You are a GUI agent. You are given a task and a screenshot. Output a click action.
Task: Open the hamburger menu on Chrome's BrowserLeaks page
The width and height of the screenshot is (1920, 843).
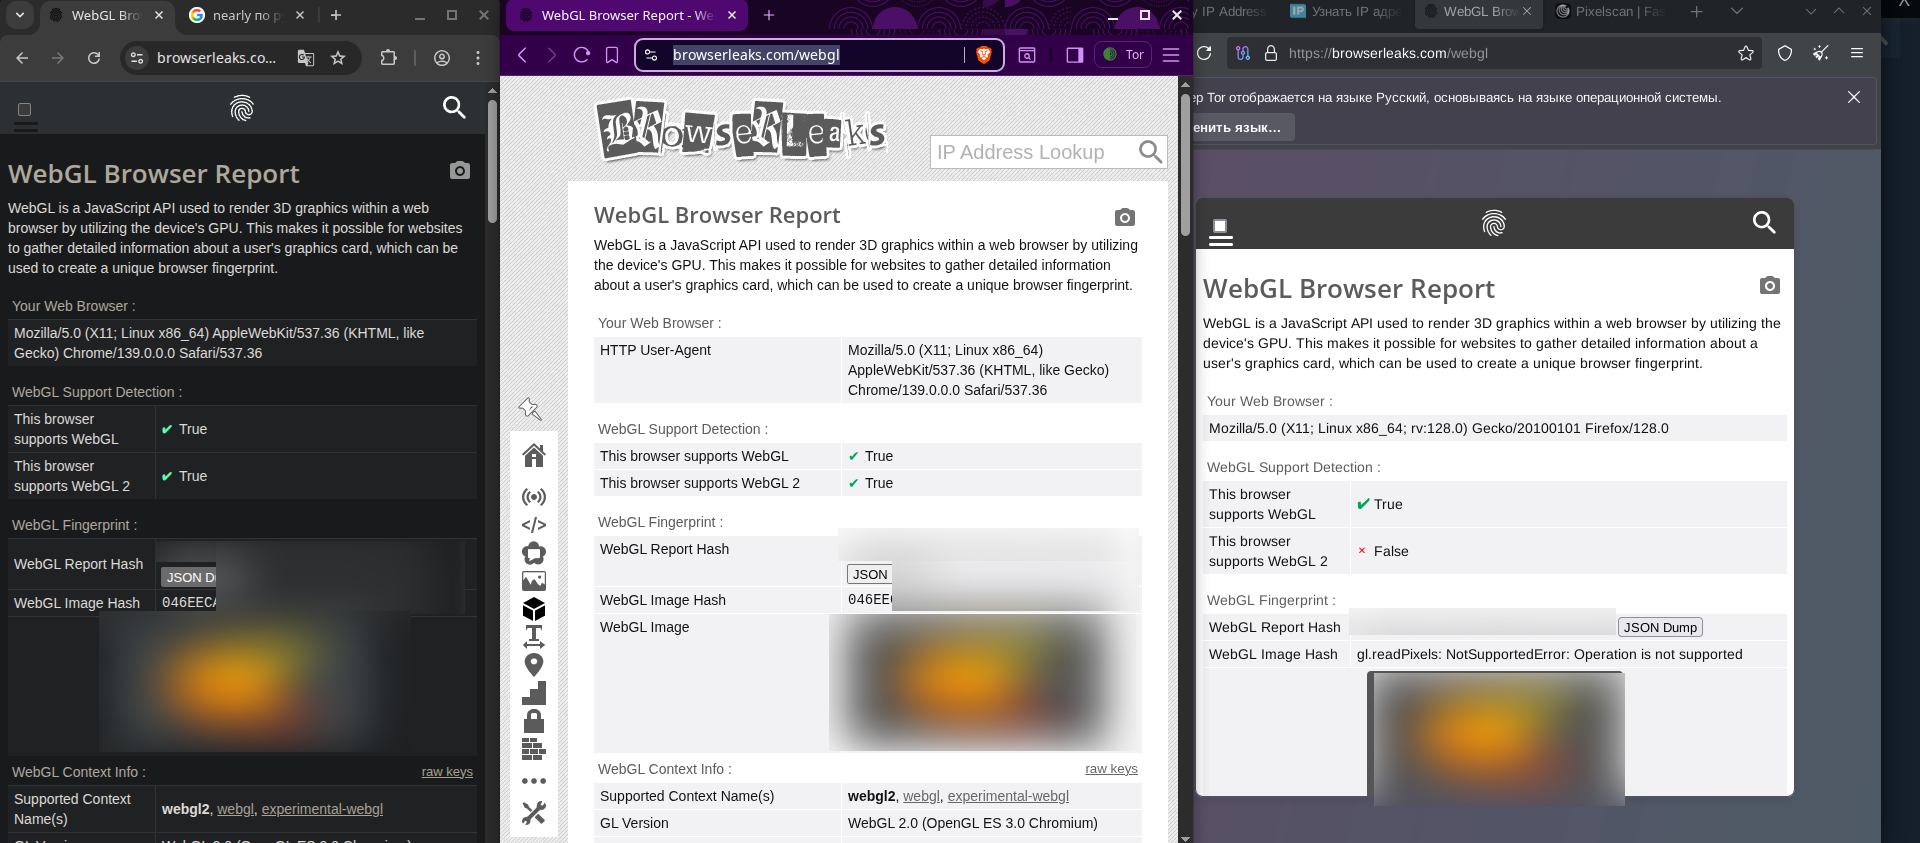[25, 116]
